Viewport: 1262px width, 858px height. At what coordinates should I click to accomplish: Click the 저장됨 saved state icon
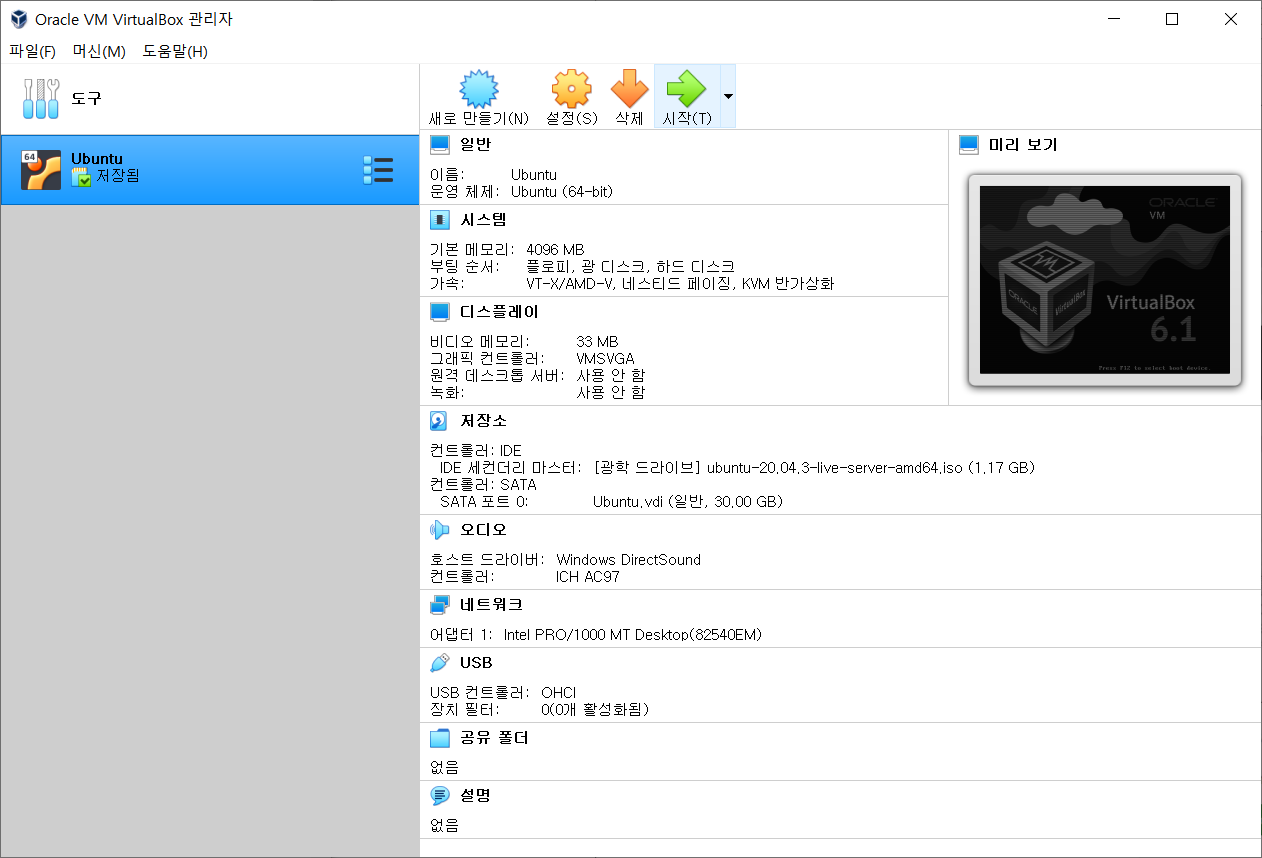click(x=81, y=177)
